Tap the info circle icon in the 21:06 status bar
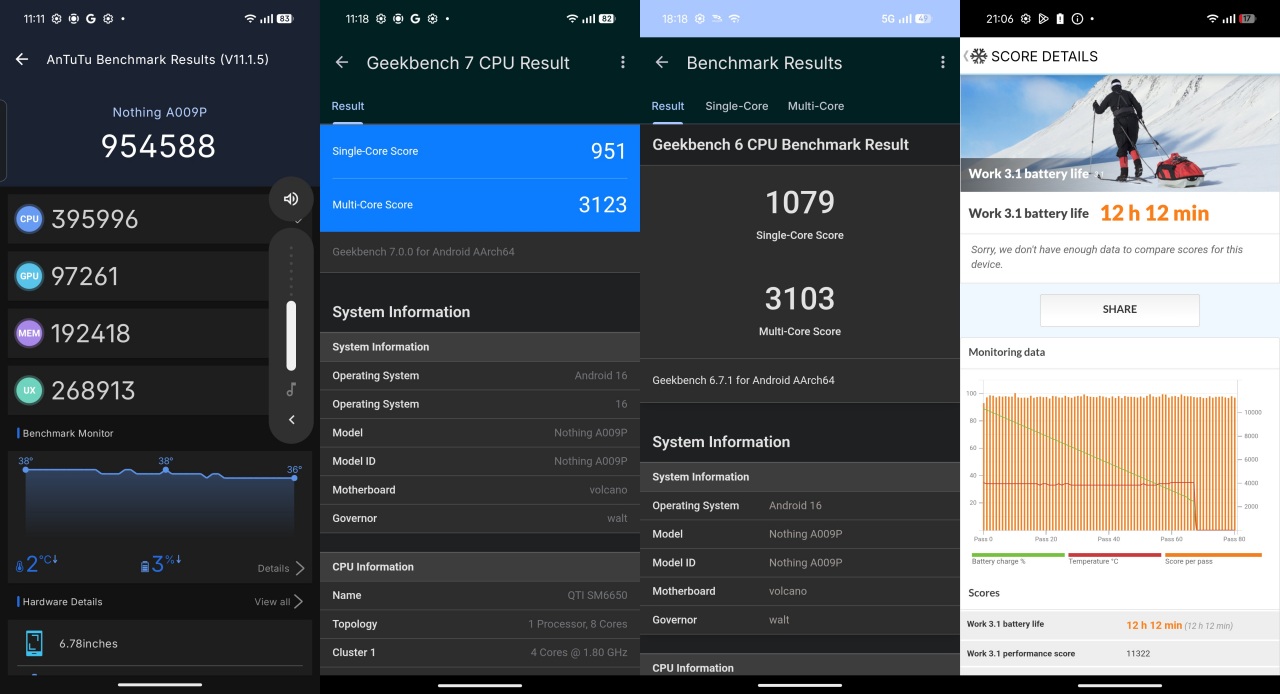 point(1077,19)
